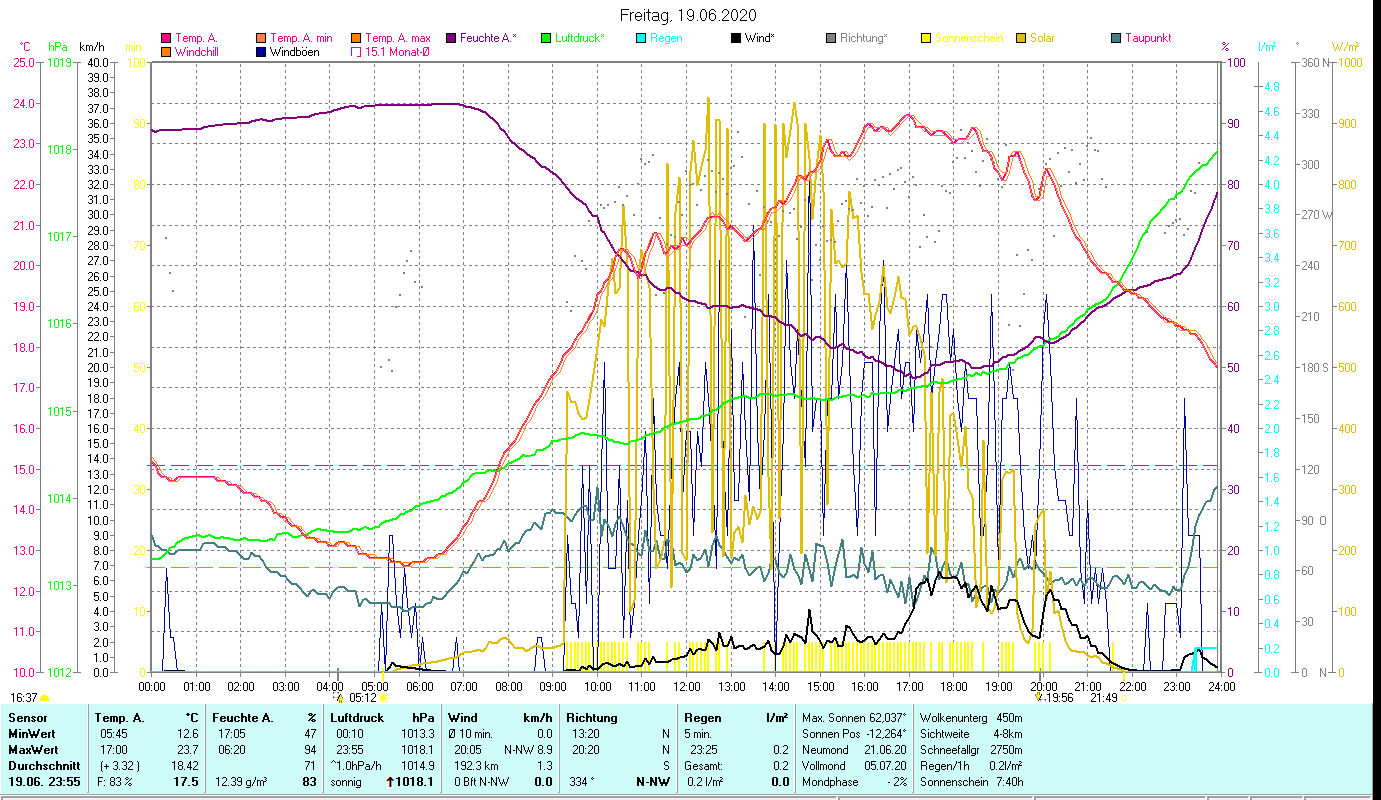
Task: Click the Regen l/m² table header
Action: [736, 718]
